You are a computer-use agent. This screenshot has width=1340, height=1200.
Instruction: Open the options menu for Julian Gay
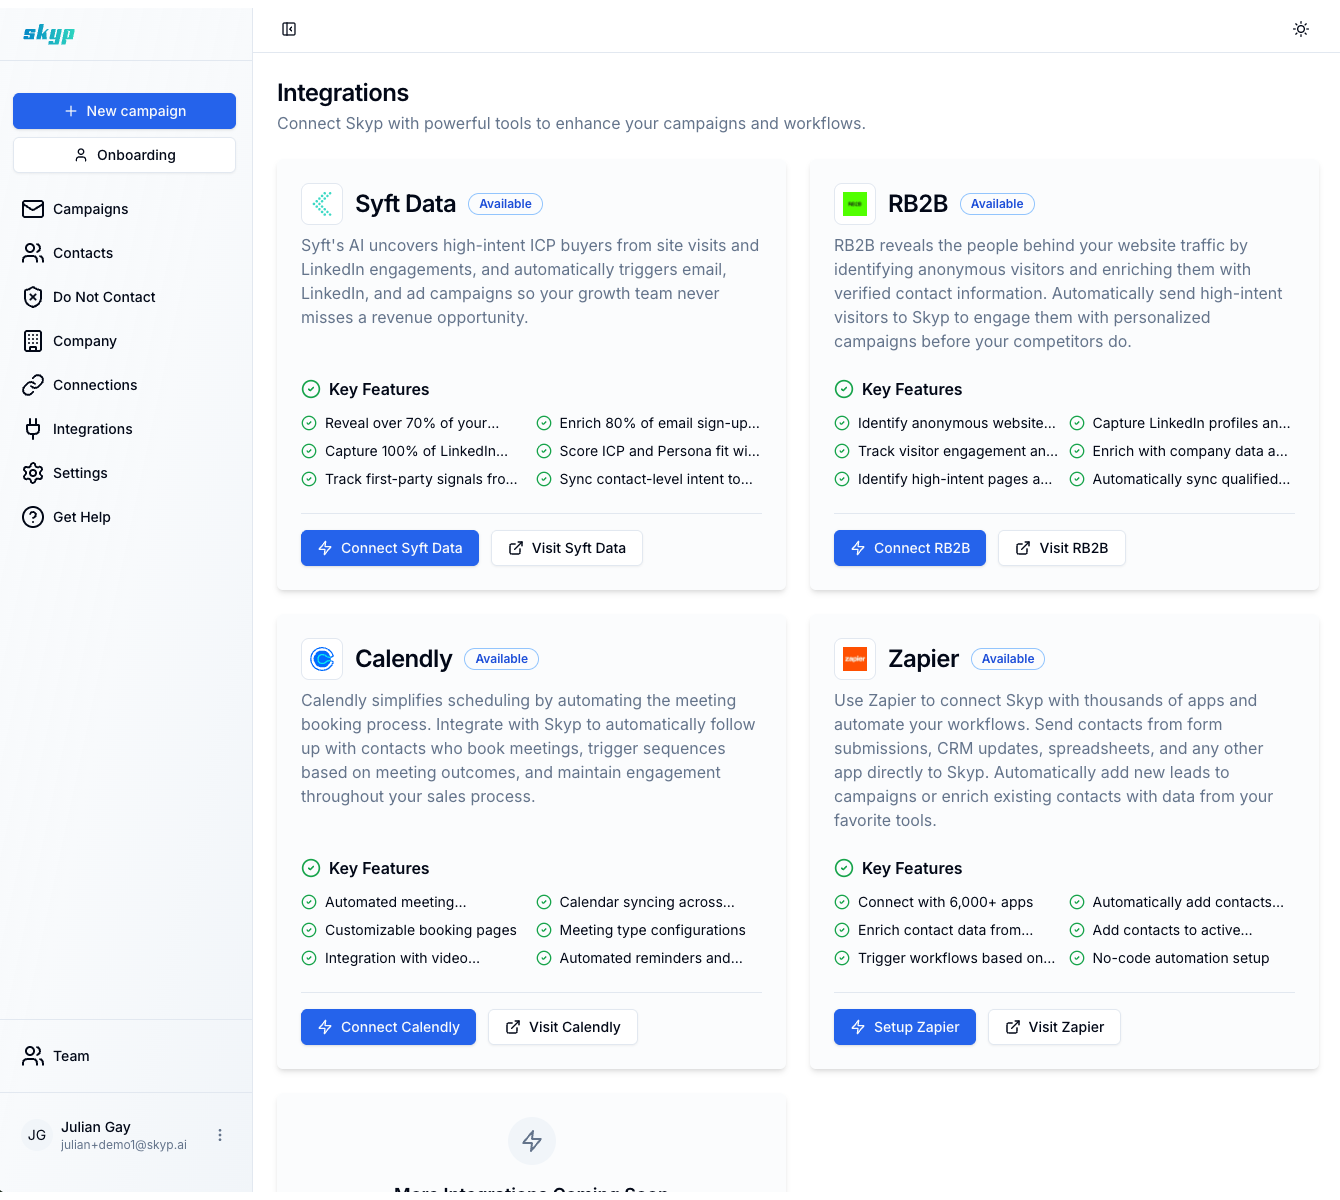point(220,1135)
